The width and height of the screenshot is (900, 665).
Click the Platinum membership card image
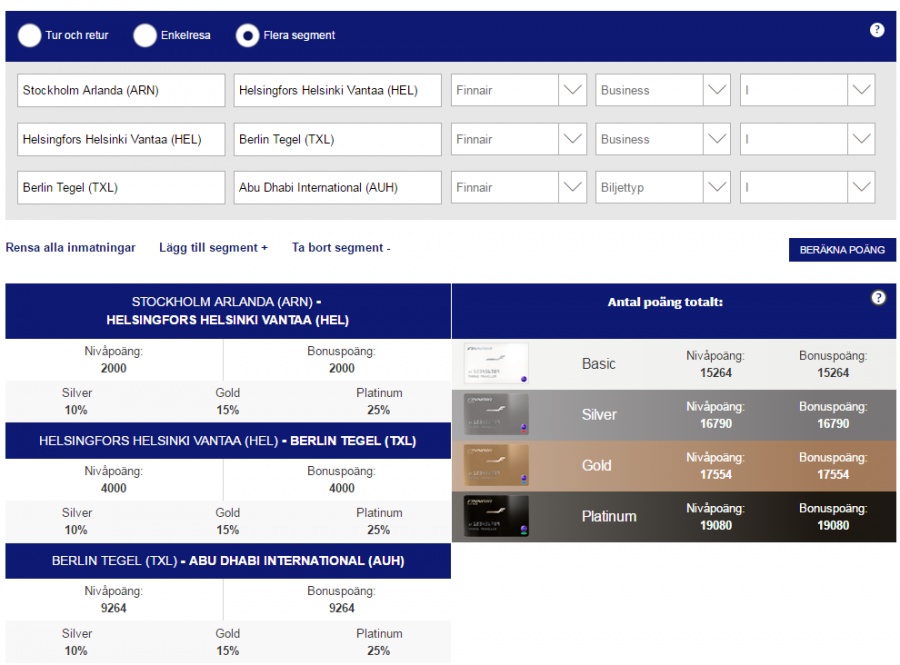[x=497, y=516]
